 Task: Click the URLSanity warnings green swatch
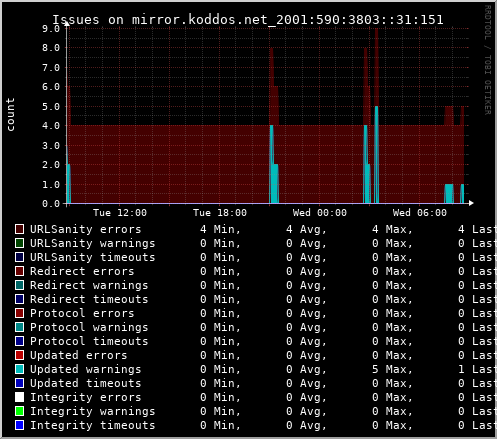pyautogui.click(x=19, y=243)
